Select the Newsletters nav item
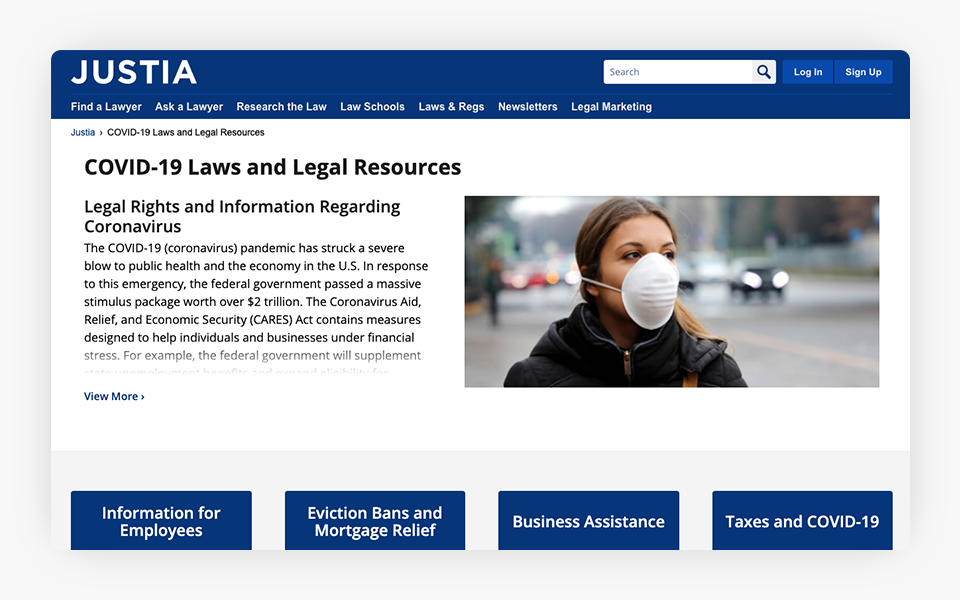 (527, 107)
